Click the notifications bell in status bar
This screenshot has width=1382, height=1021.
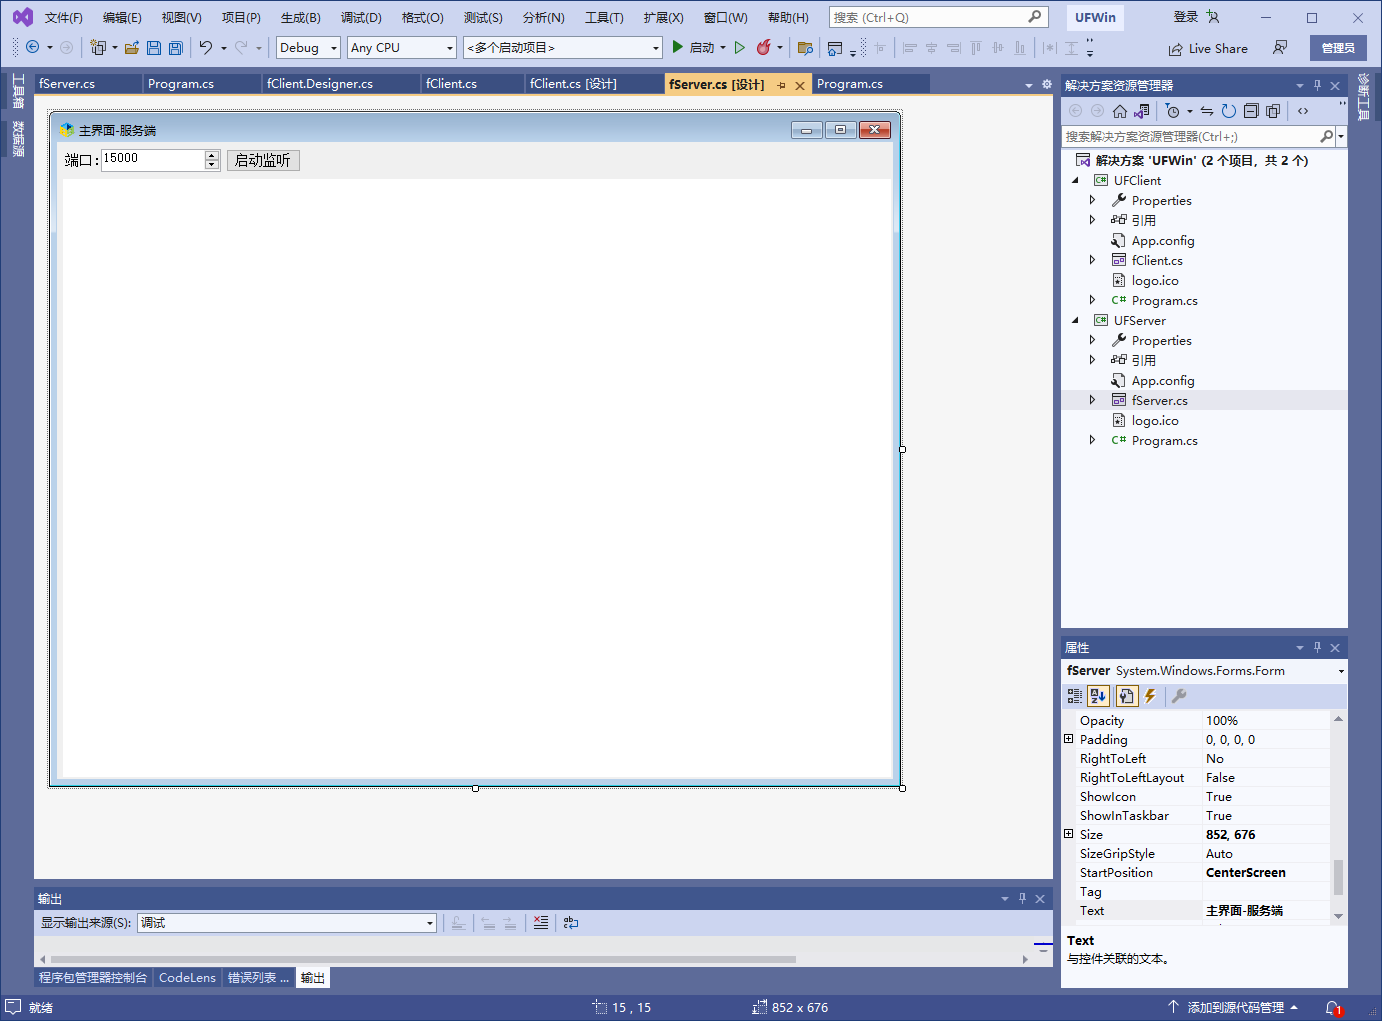tap(1334, 1008)
